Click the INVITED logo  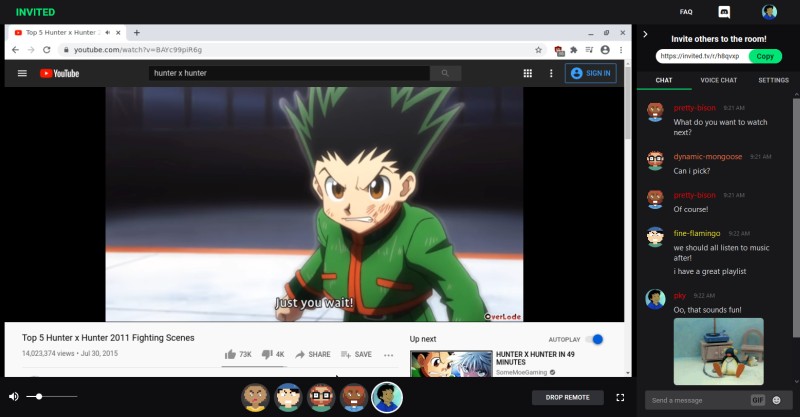coord(35,12)
